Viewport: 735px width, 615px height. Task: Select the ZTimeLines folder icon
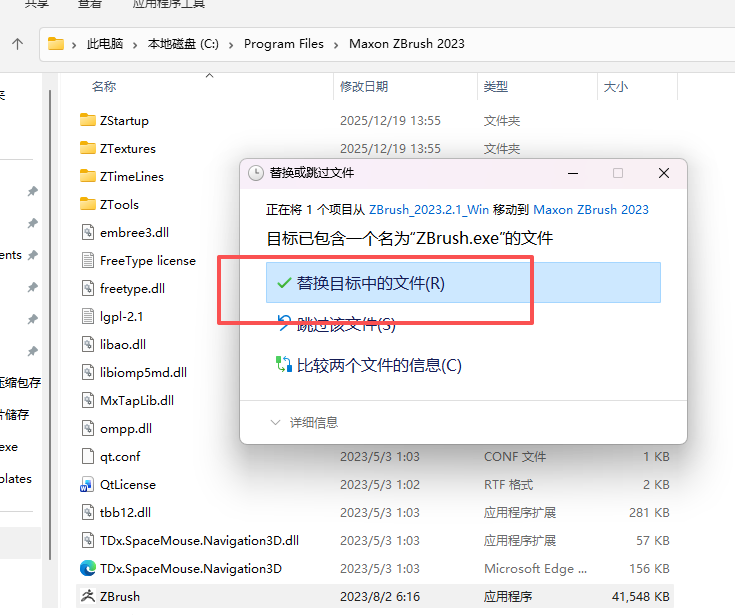point(88,176)
